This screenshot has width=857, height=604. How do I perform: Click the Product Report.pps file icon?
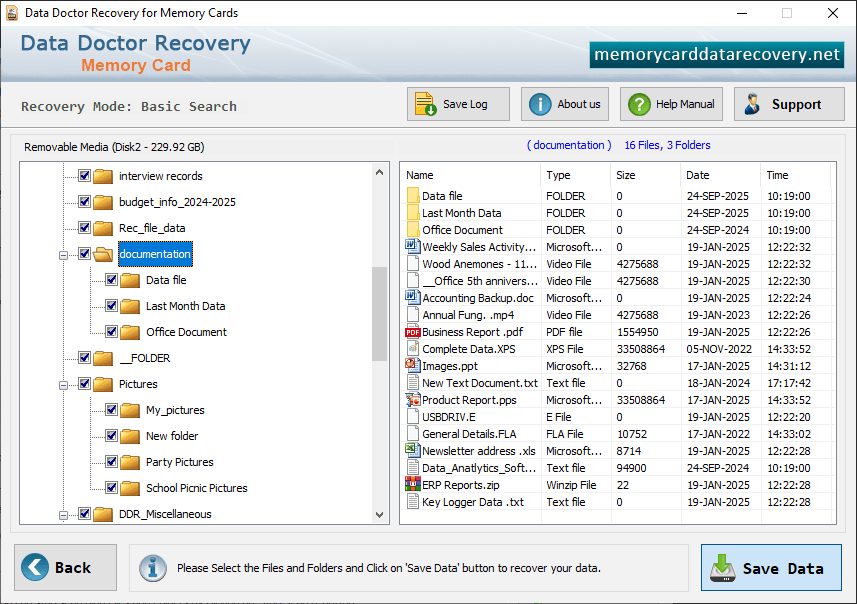(x=413, y=400)
